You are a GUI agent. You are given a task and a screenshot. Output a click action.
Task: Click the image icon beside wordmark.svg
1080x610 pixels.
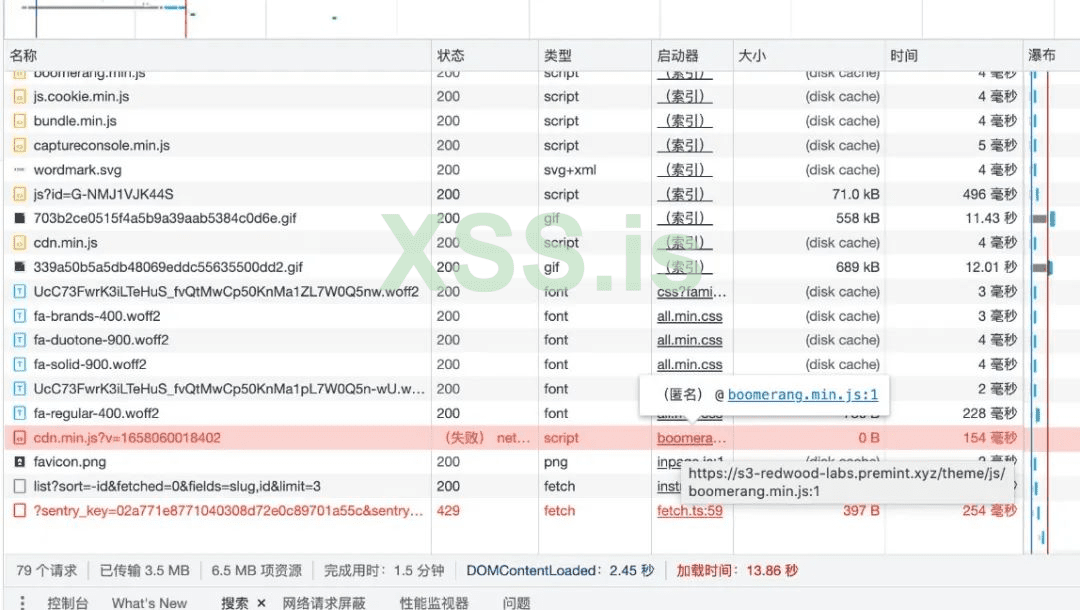19,170
